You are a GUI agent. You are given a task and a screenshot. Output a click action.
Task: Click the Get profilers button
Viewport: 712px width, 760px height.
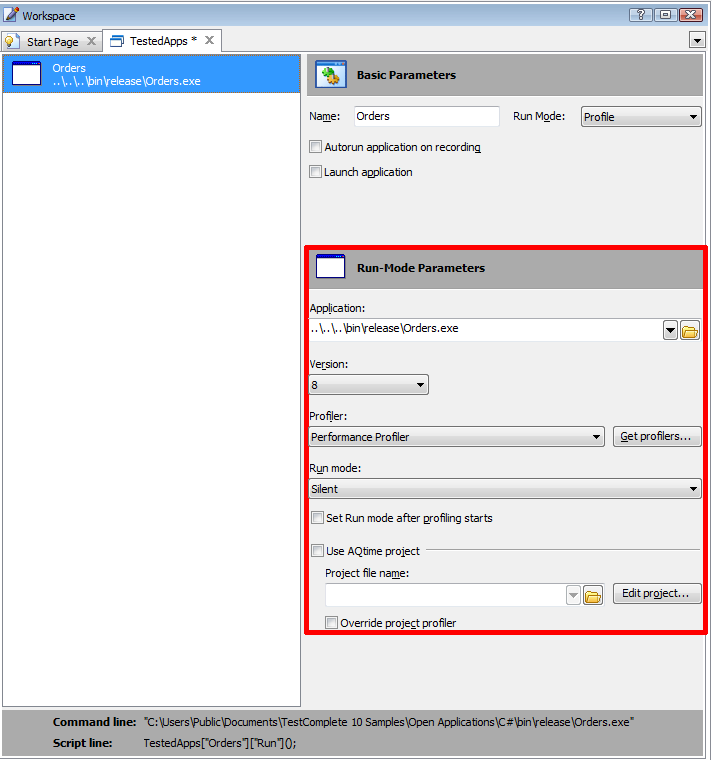[657, 437]
